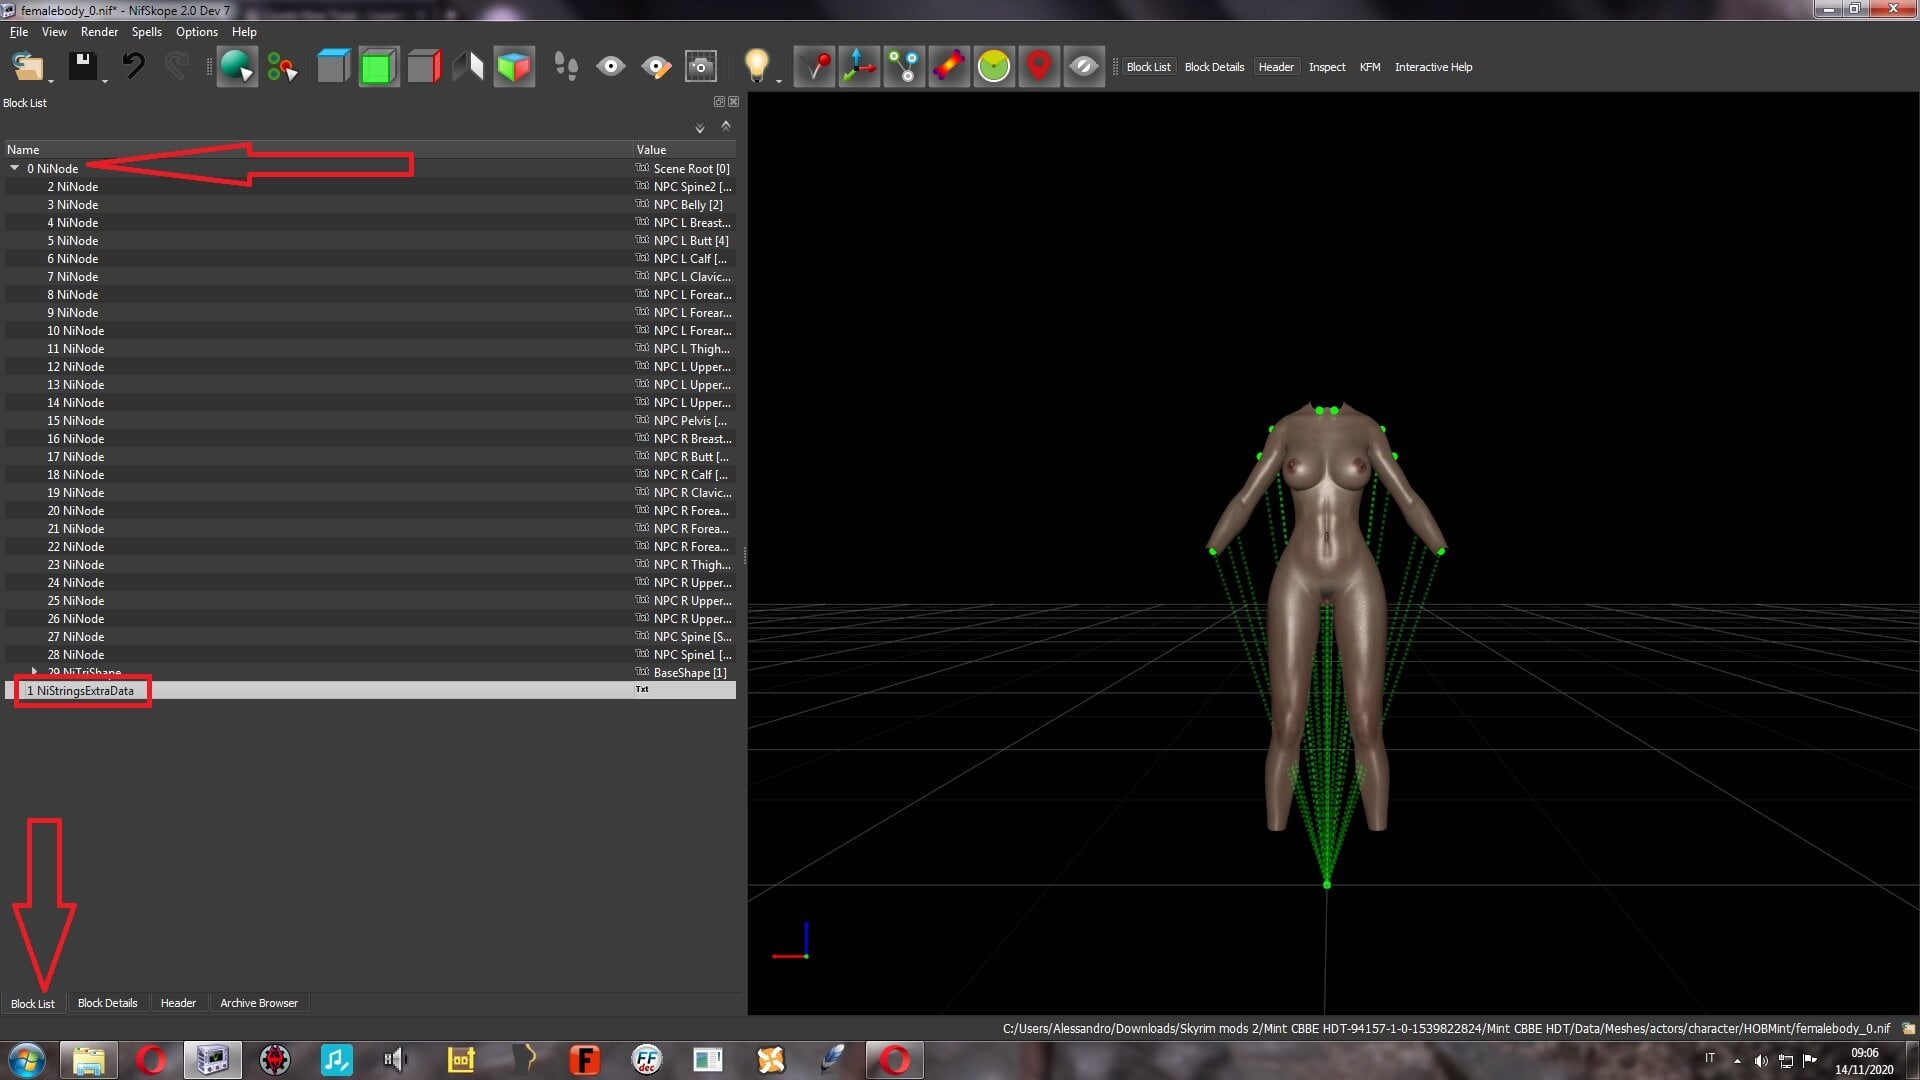
Task: Select the 15 NiNode NPC Pelvis row
Action: point(370,420)
